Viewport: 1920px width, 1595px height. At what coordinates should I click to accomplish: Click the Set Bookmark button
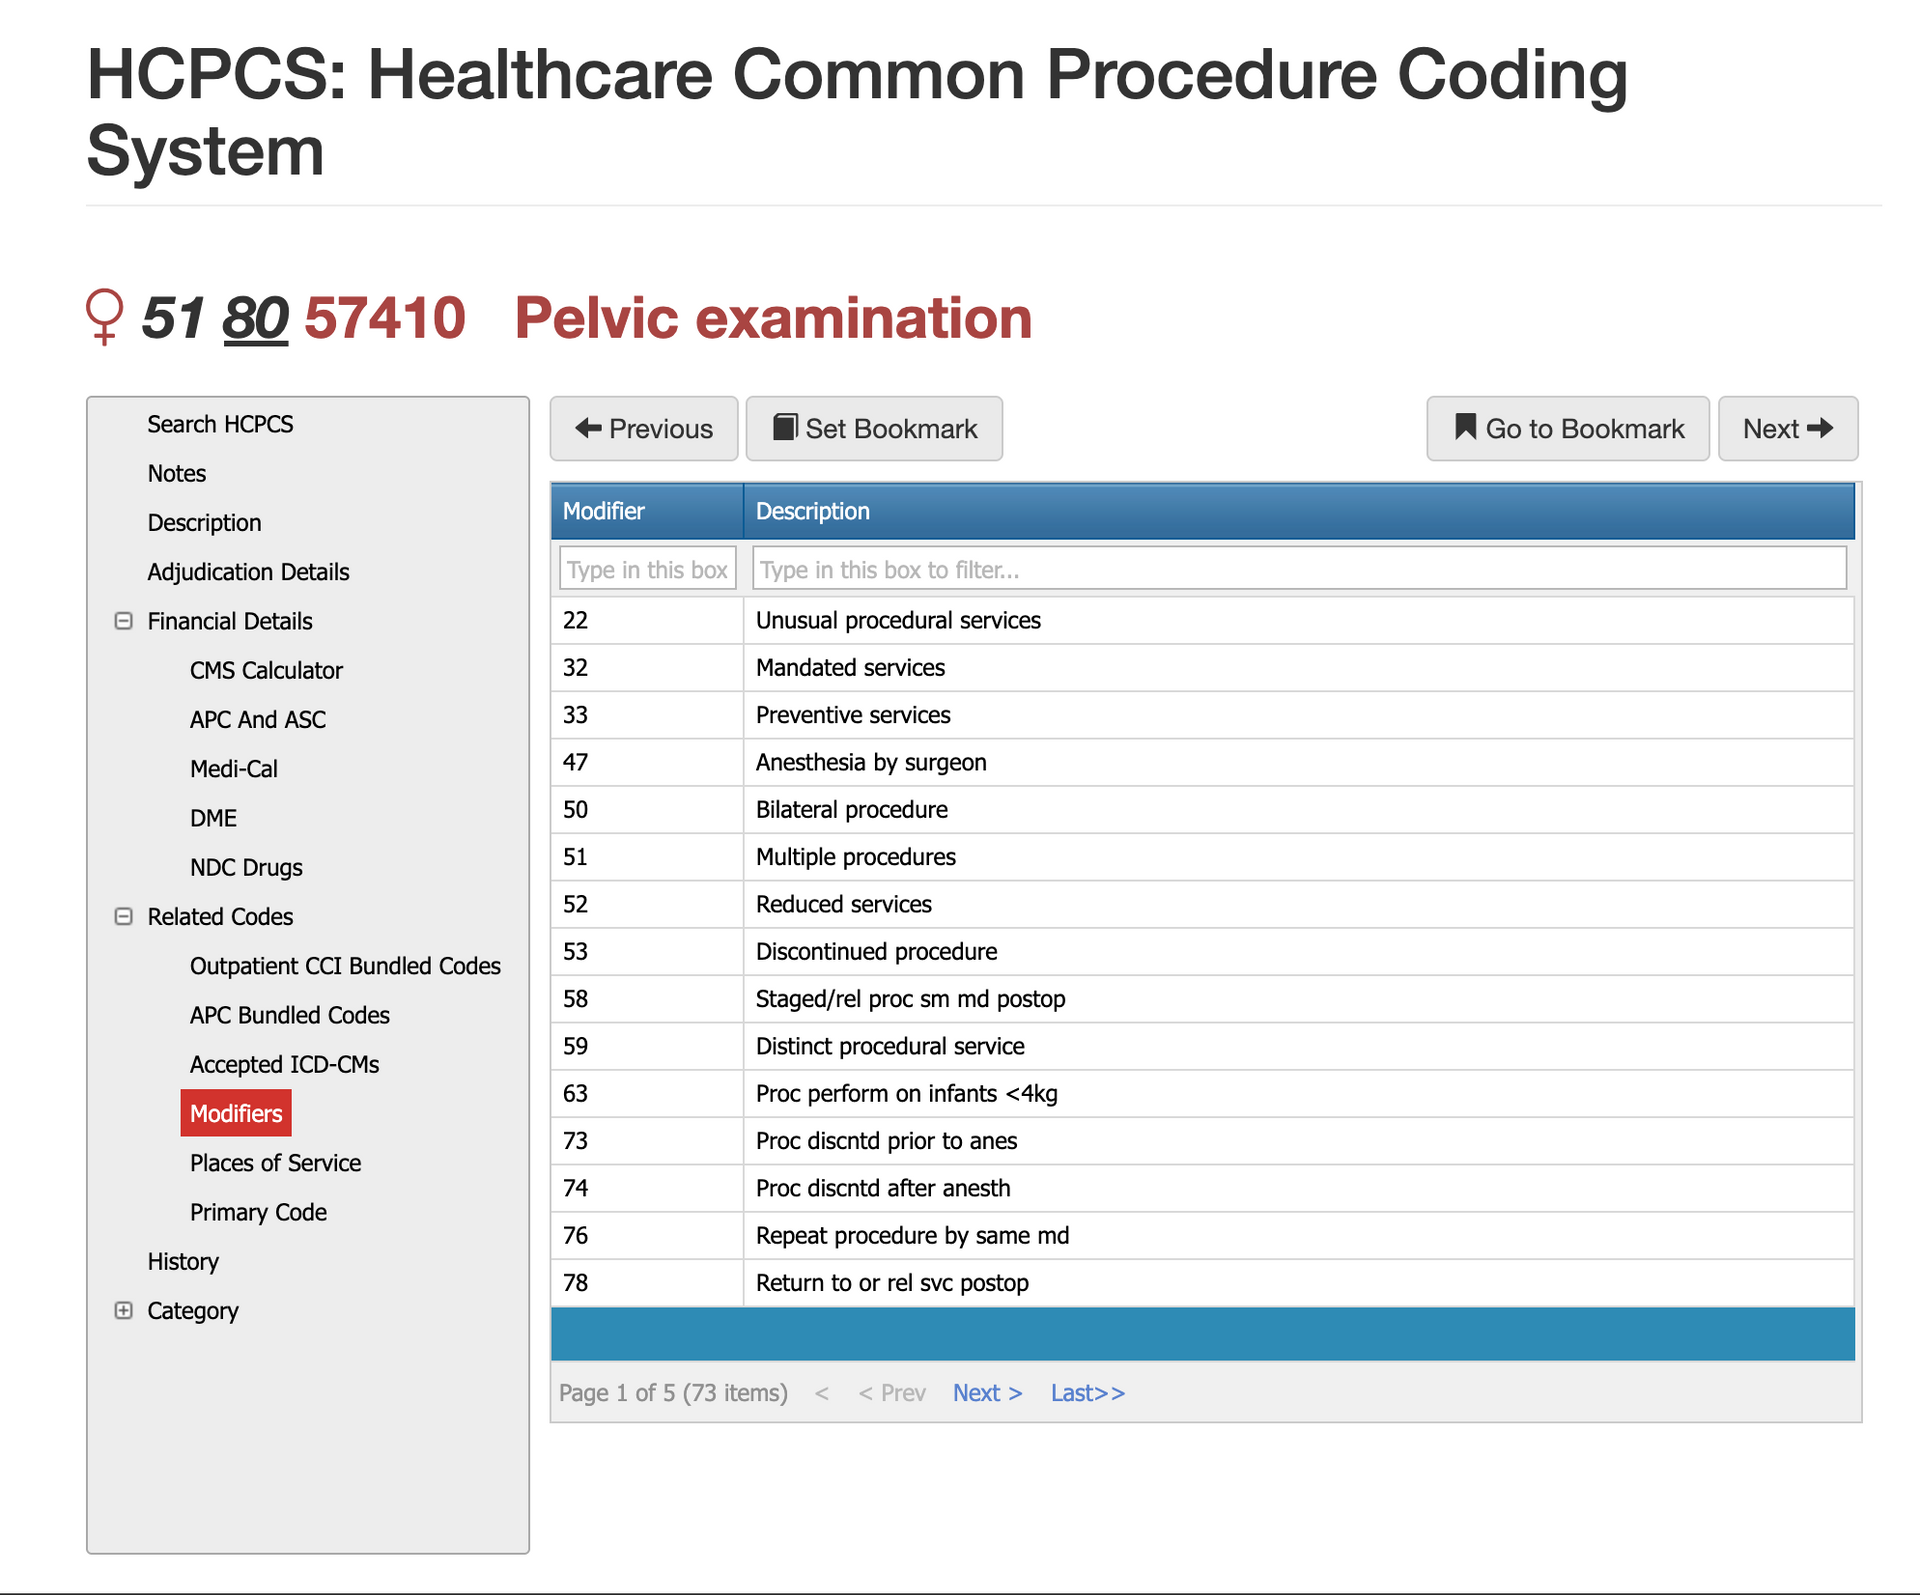point(874,429)
